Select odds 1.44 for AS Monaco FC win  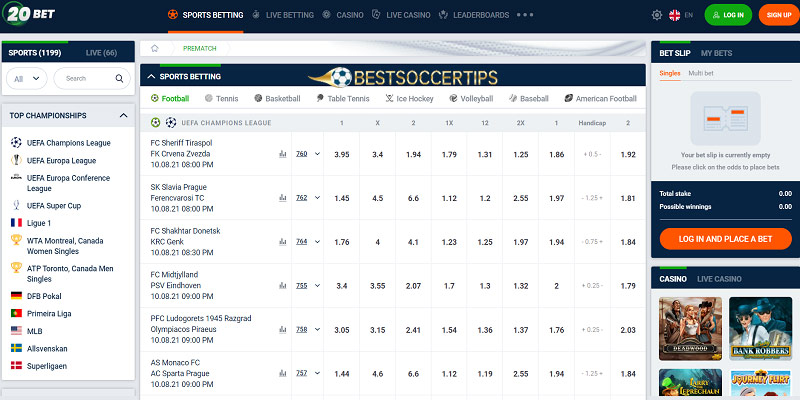tap(342, 374)
